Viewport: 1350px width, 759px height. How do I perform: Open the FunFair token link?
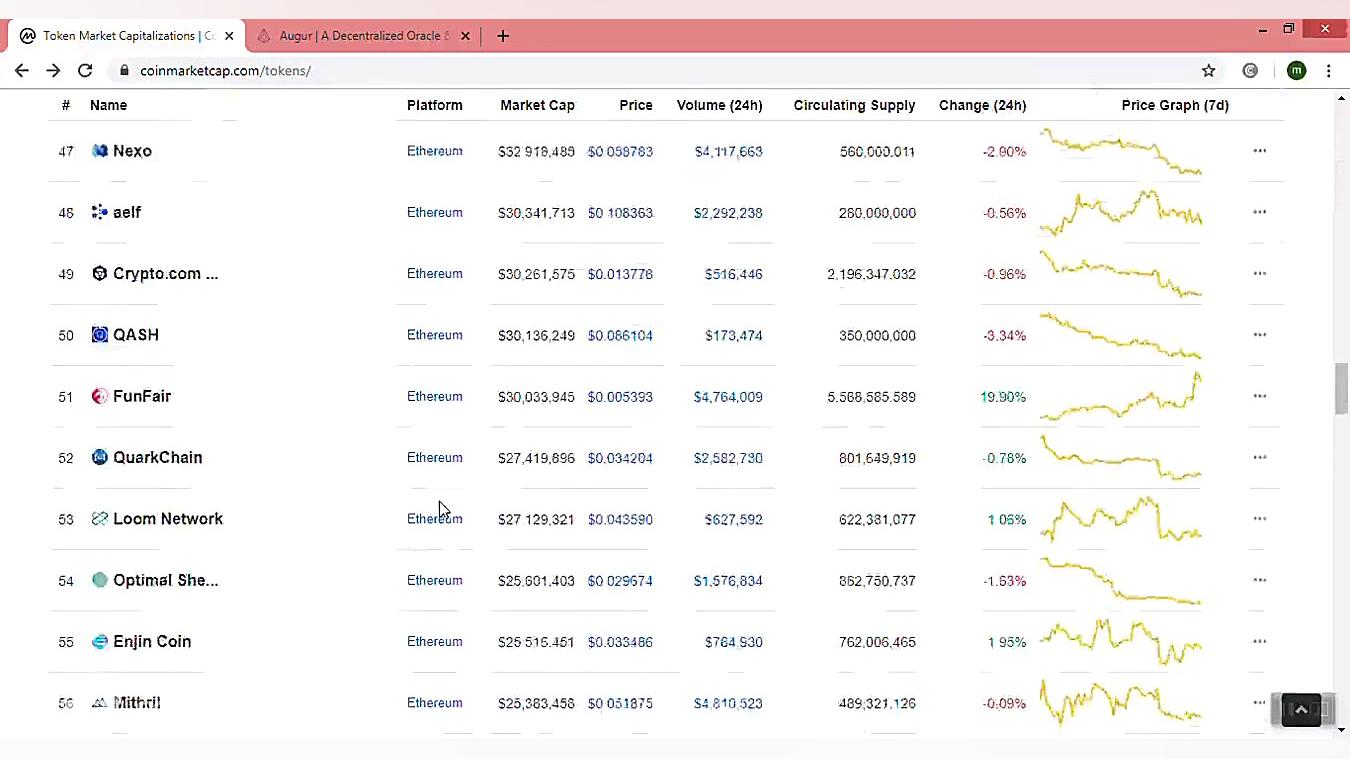click(142, 396)
